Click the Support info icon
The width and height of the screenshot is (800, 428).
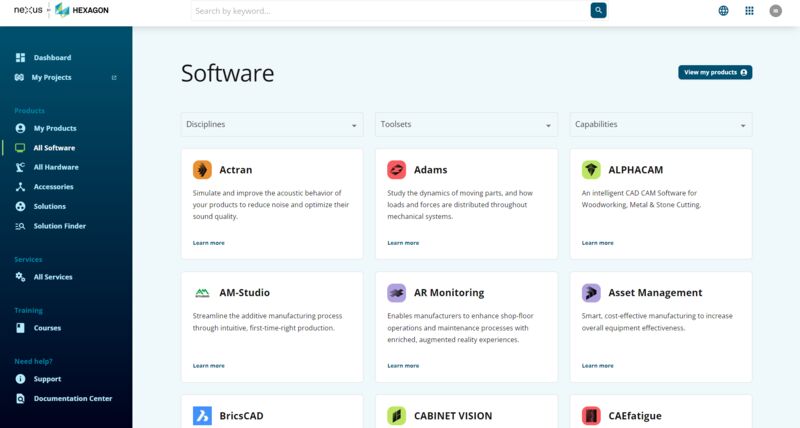20,379
